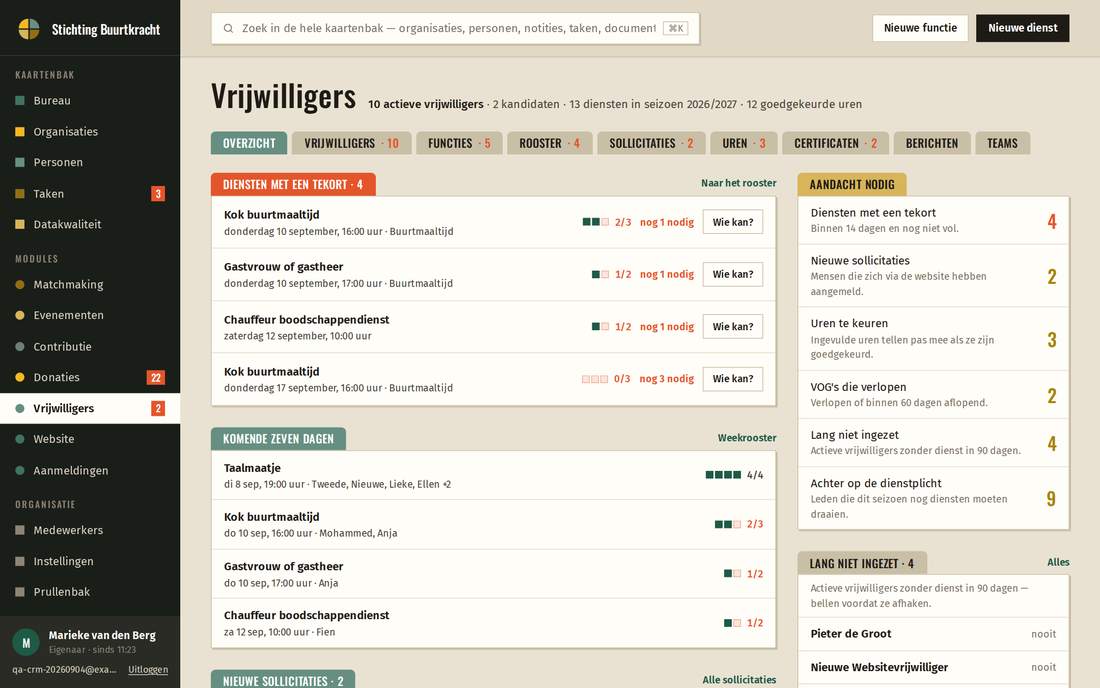Click the Prullenbak square icon
This screenshot has height=688, width=1100.
point(20,592)
